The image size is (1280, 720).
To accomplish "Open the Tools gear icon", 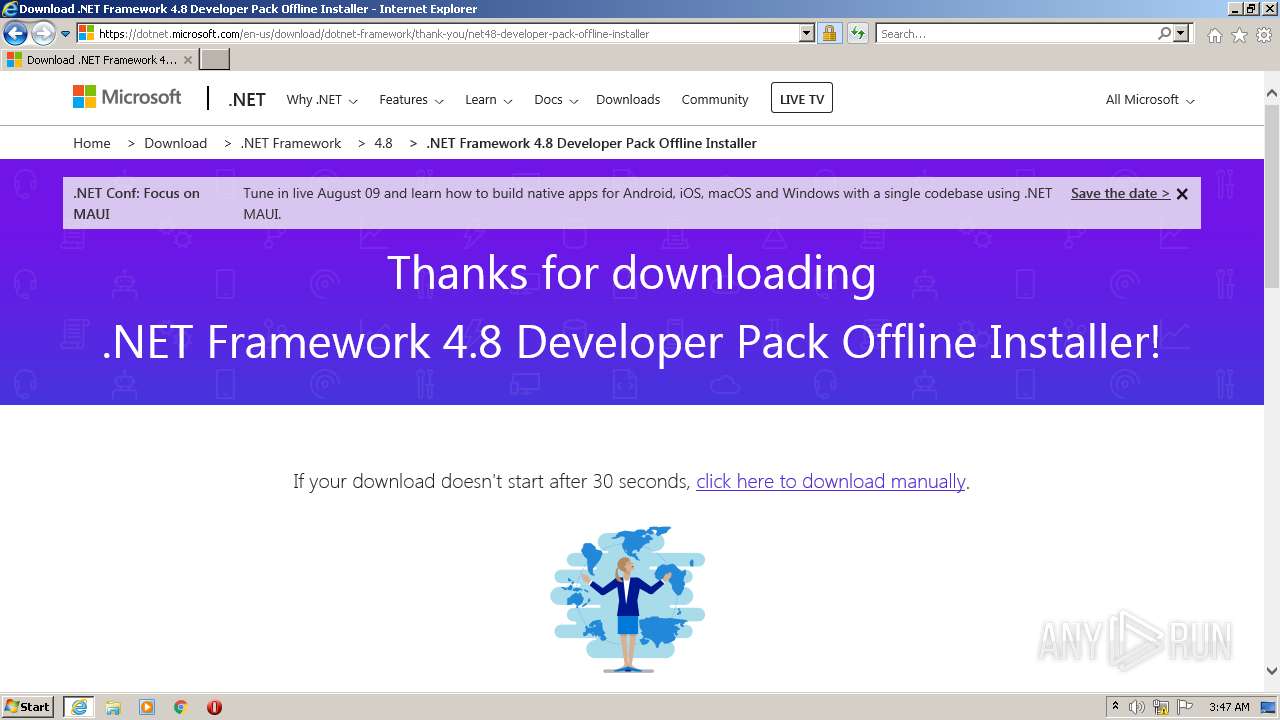I will (x=1264, y=35).
